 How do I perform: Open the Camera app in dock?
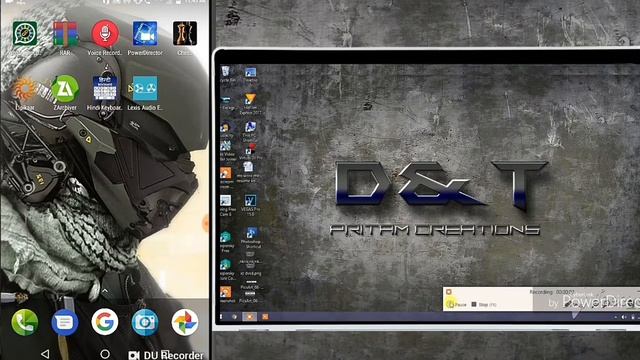(x=145, y=322)
